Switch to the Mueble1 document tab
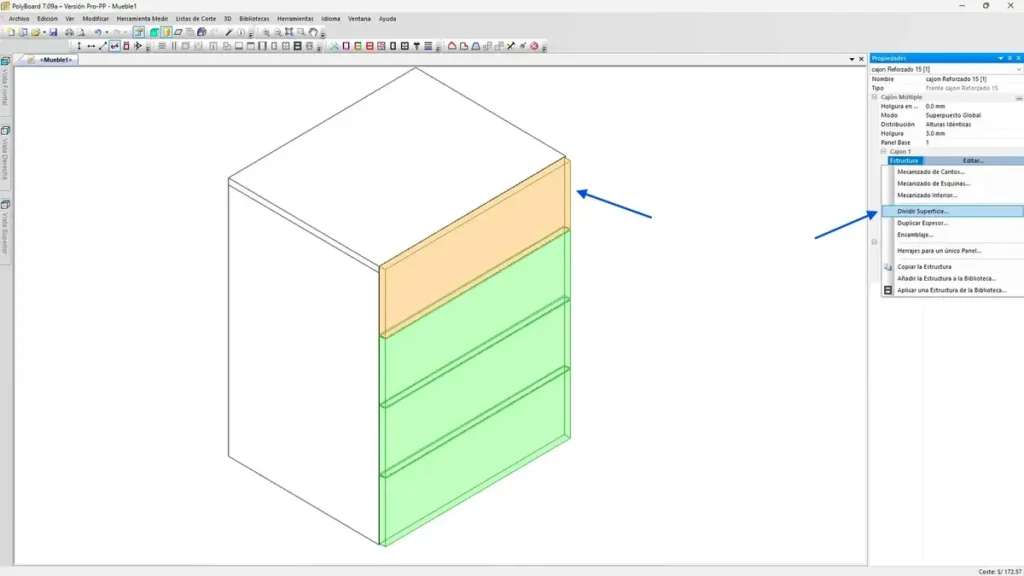 point(54,60)
